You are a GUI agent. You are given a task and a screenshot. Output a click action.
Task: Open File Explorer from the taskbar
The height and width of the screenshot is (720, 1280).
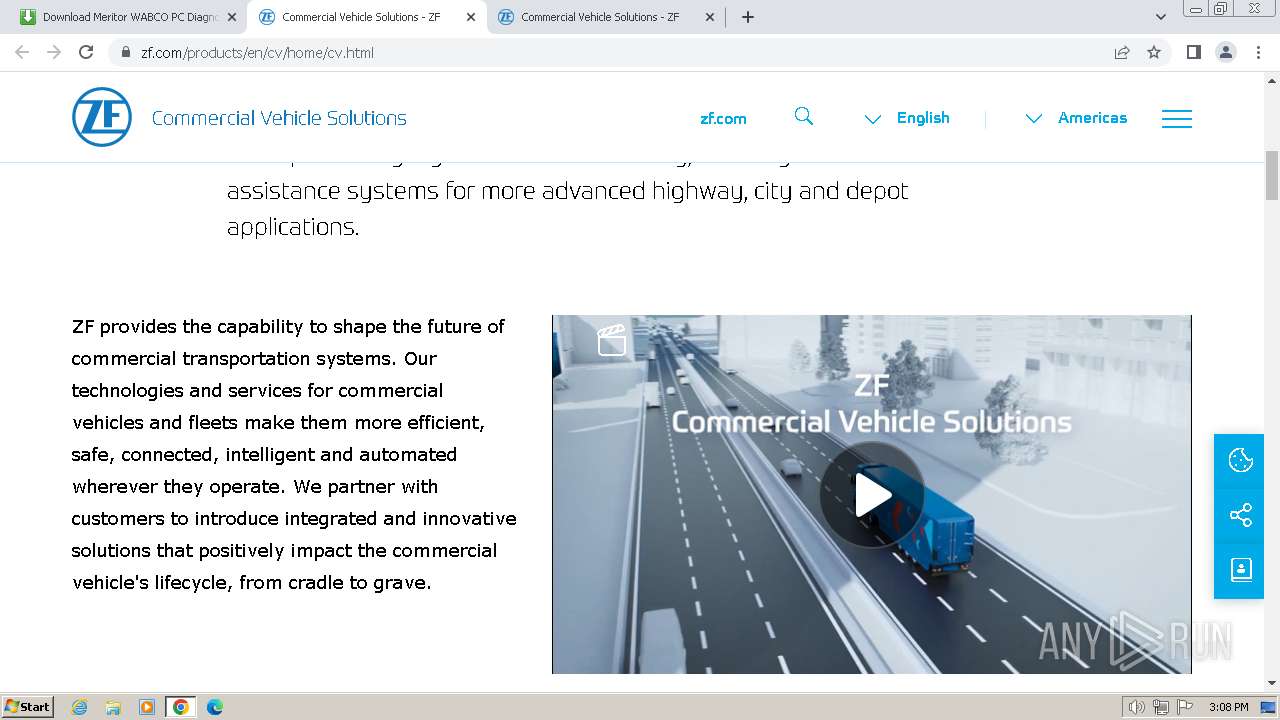pyautogui.click(x=113, y=707)
